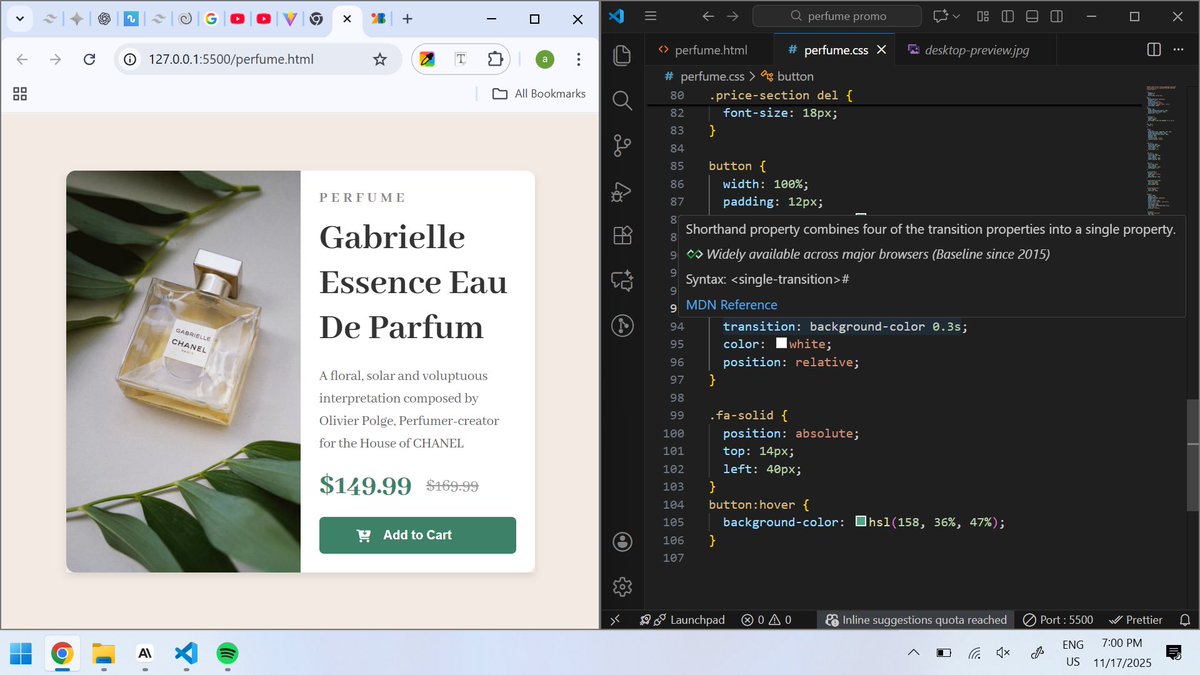Open the Explorer view in VS Code
The width and height of the screenshot is (1200, 675).
[x=622, y=55]
